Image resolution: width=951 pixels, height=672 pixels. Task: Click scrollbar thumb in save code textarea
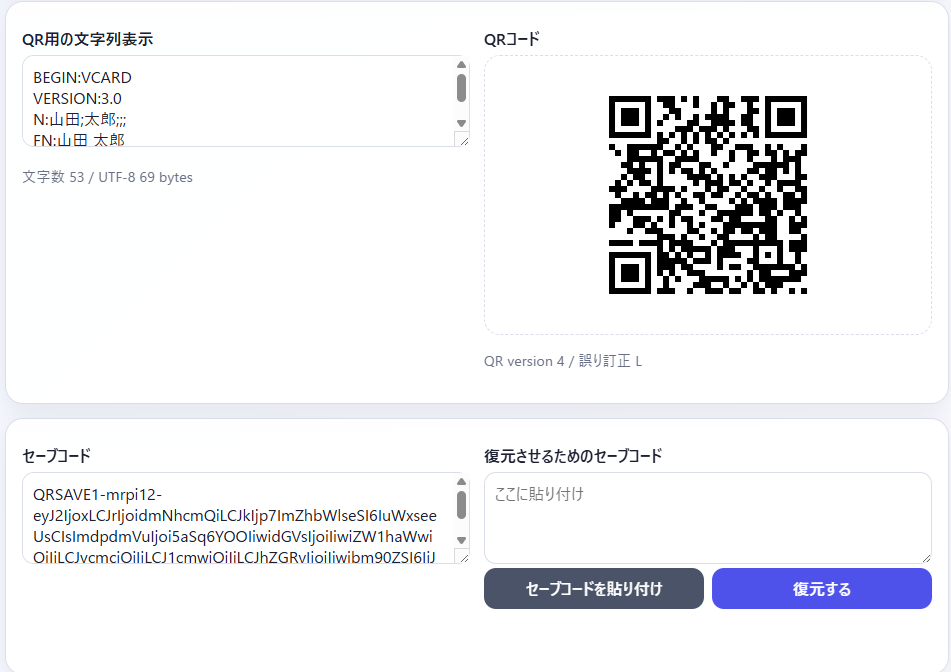tap(461, 505)
